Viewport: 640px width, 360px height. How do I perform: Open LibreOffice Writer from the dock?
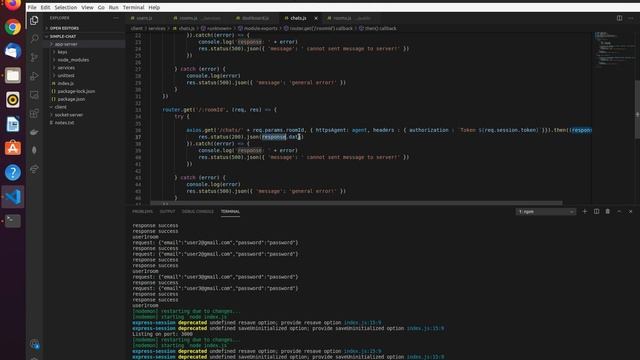[x=13, y=124]
